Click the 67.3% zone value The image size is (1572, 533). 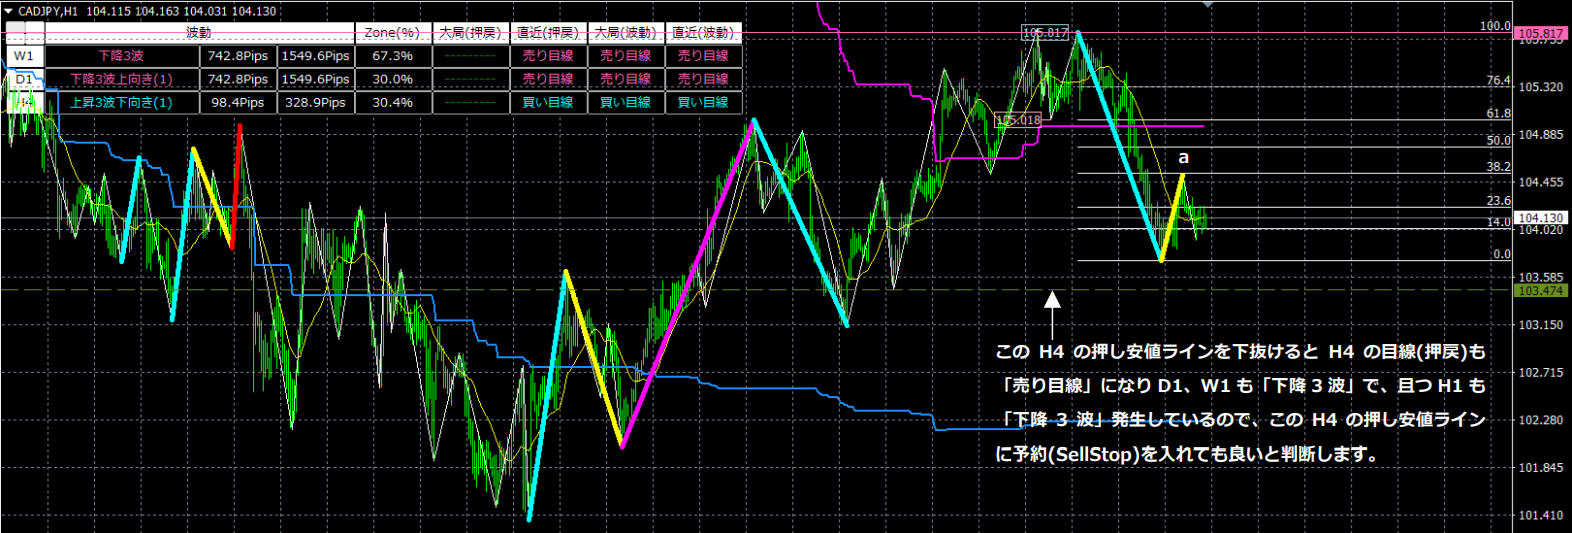coord(392,56)
